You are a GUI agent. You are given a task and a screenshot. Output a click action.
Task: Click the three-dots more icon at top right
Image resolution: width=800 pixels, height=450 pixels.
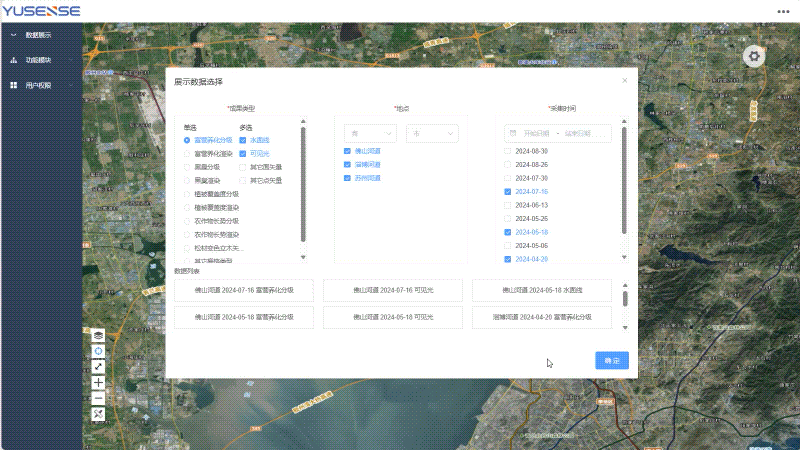click(783, 11)
